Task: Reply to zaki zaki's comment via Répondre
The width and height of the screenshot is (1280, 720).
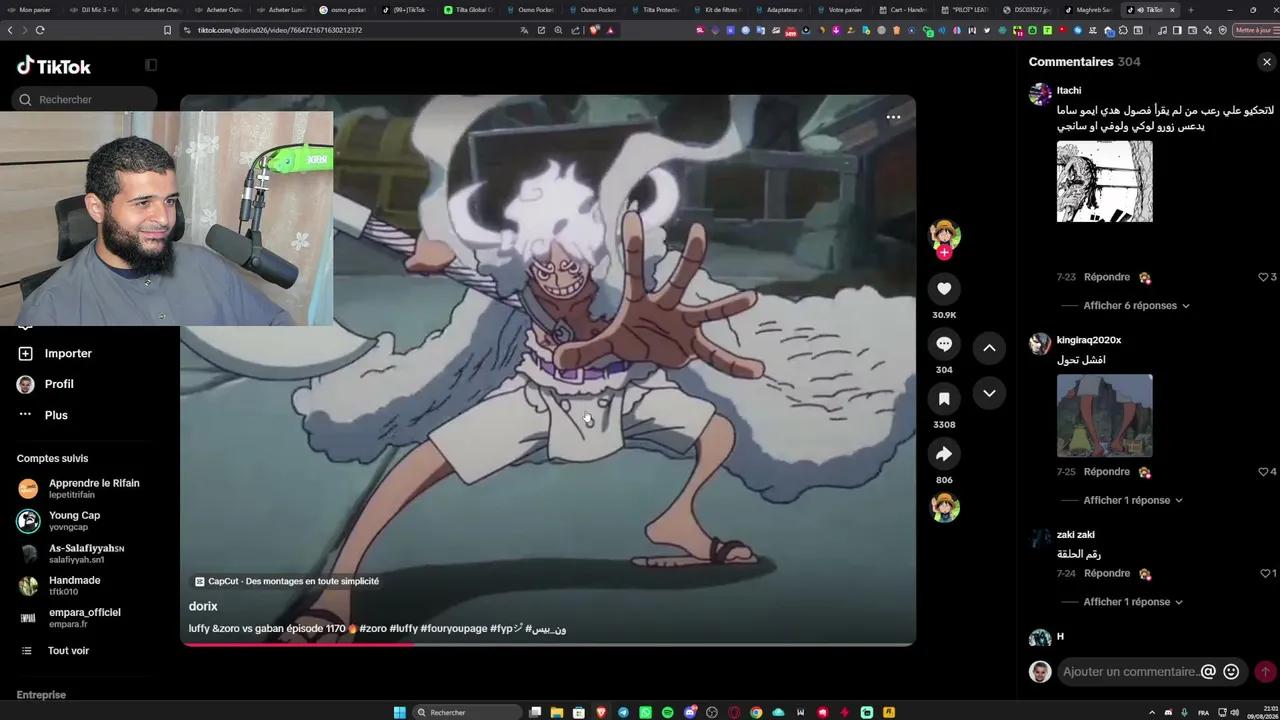Action: click(x=1106, y=574)
